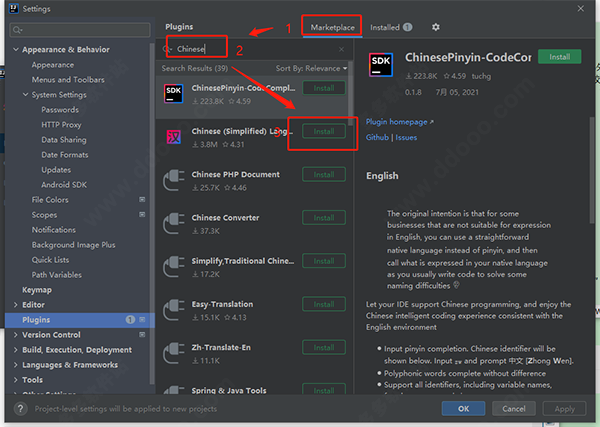Install ChinesePinyin-CodeCompletion from results list
Image resolution: width=600 pixels, height=427 pixels.
(324, 88)
